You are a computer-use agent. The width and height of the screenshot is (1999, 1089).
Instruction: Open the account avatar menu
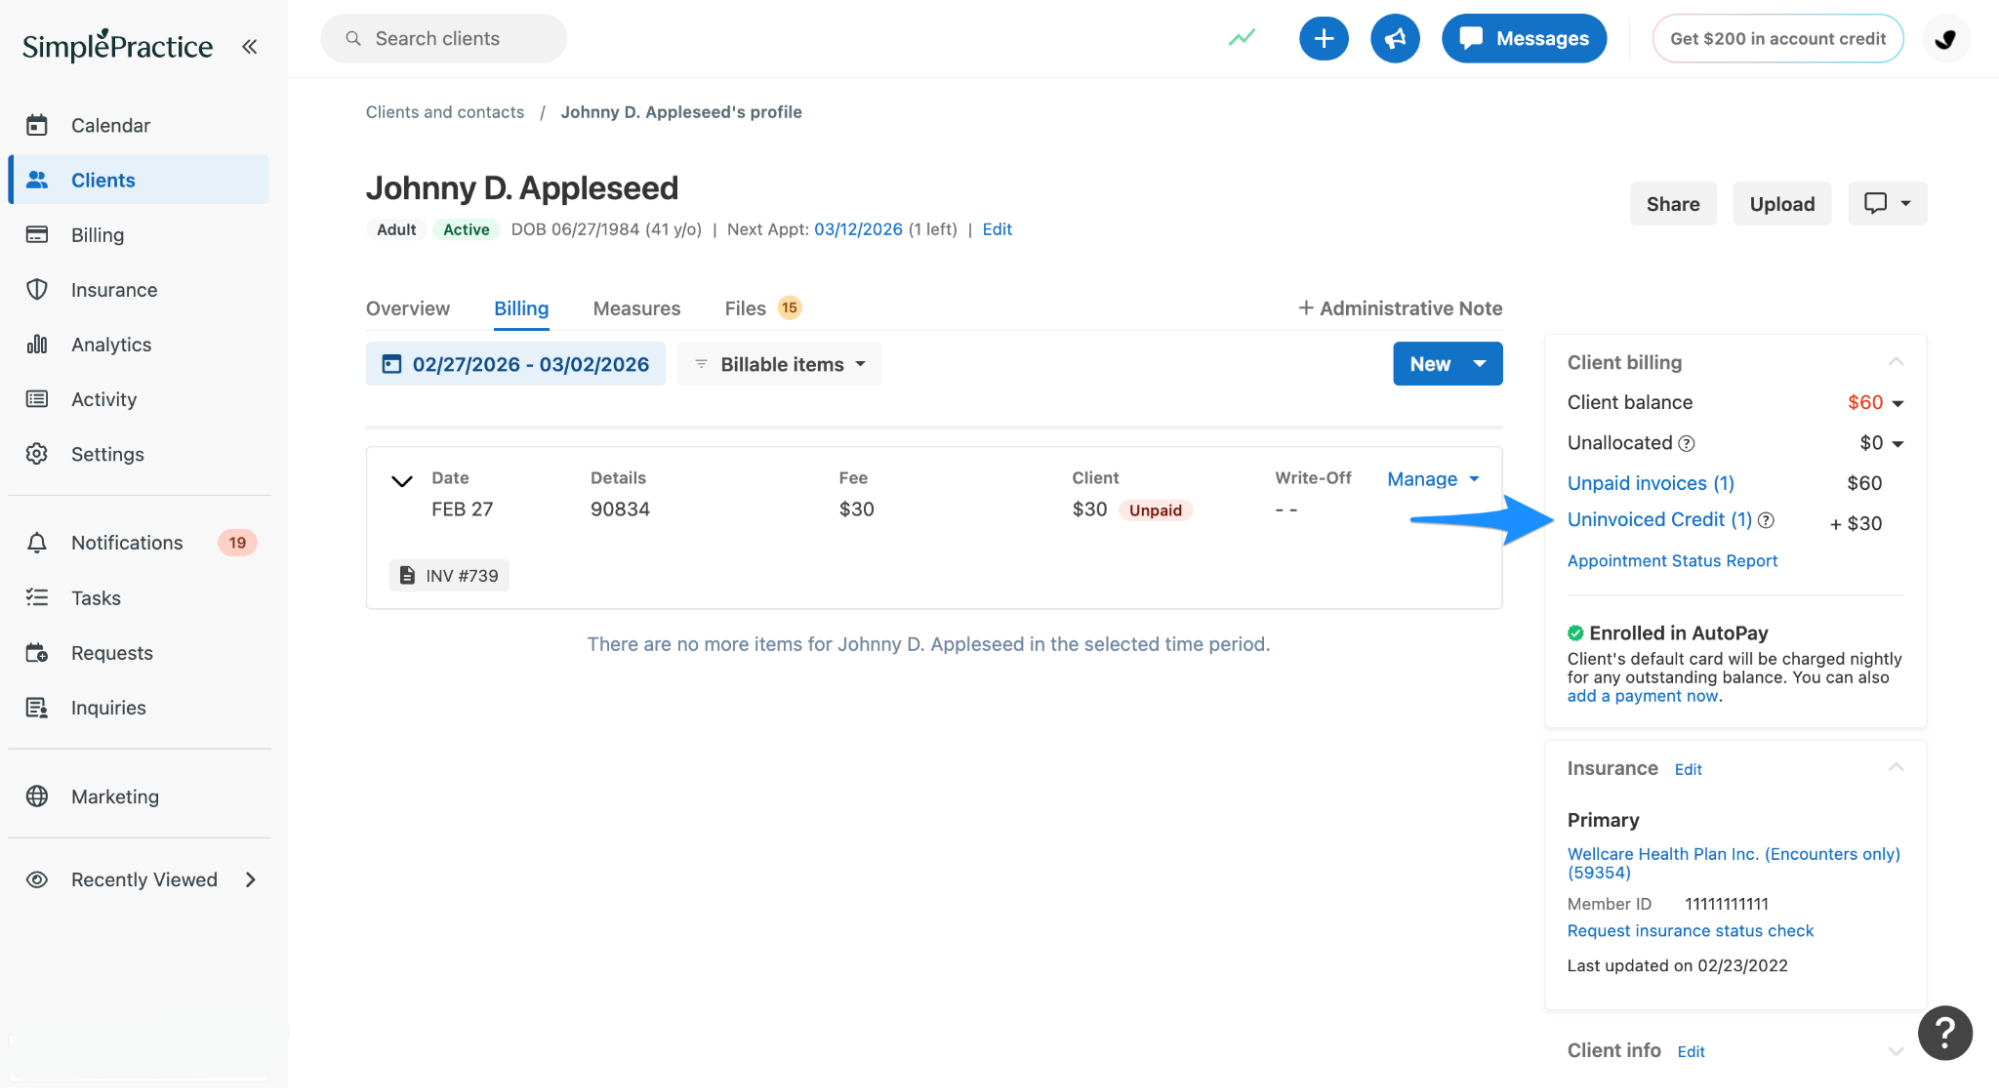[1945, 38]
